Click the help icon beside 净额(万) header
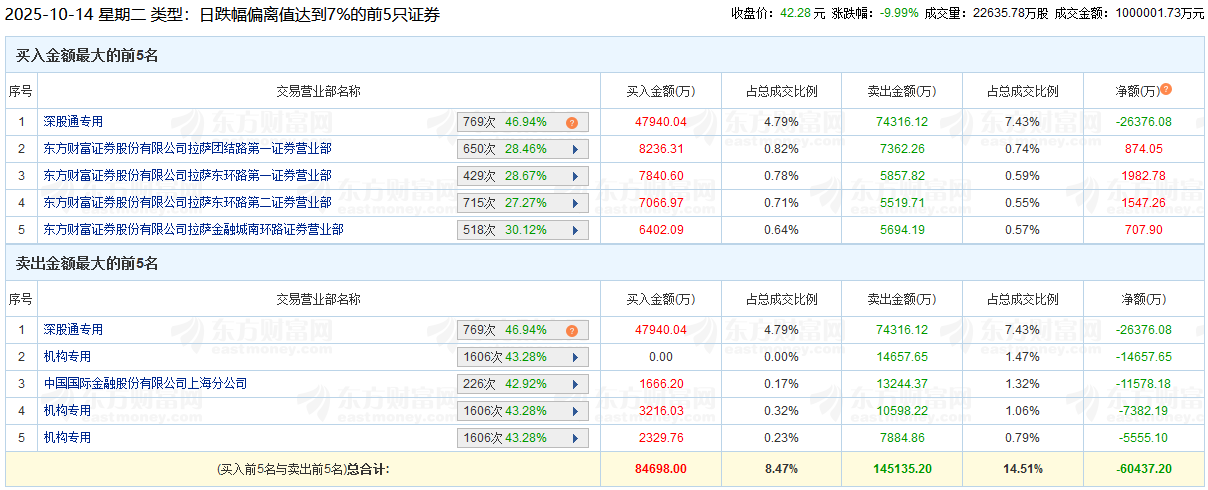Image resolution: width=1208 pixels, height=490 pixels. tap(1166, 90)
